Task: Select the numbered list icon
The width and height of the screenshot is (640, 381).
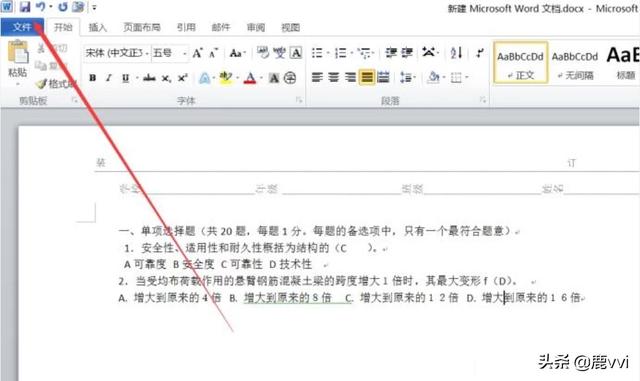Action: tap(340, 53)
